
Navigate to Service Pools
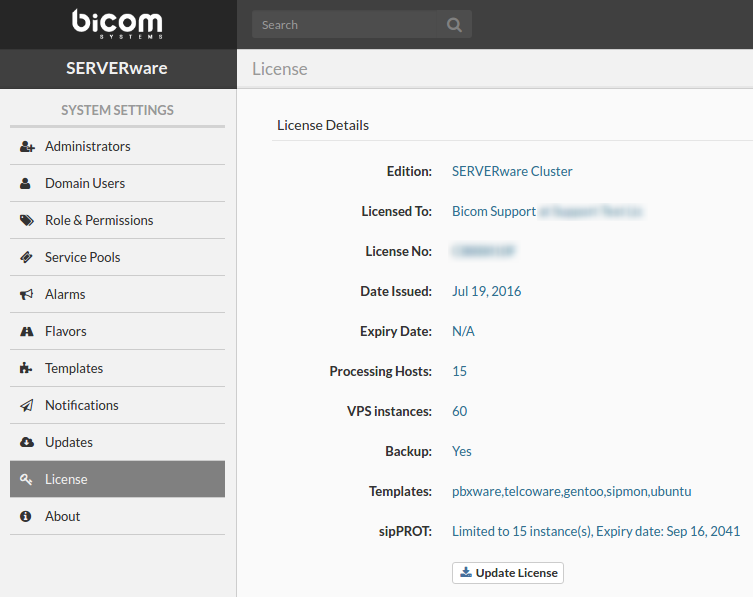click(x=82, y=258)
